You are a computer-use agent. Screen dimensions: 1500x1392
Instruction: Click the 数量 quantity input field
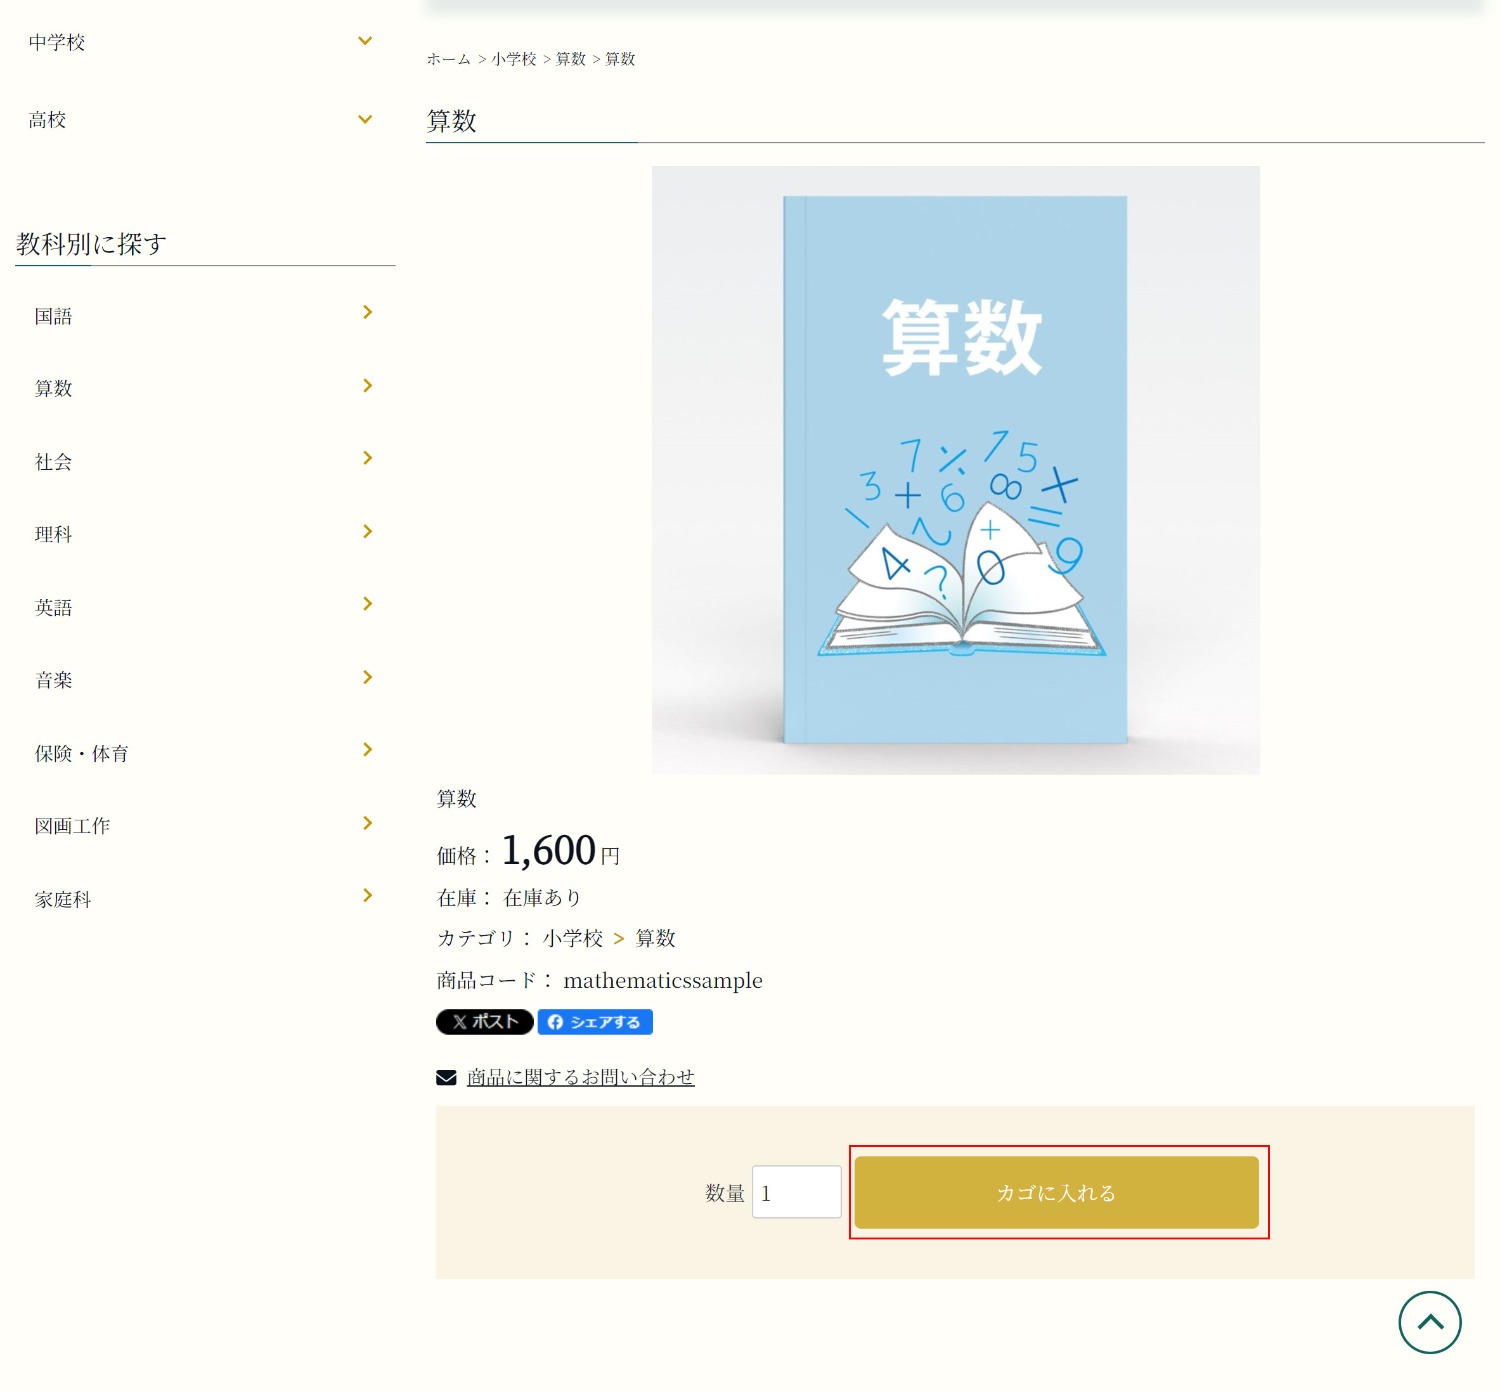(796, 1192)
